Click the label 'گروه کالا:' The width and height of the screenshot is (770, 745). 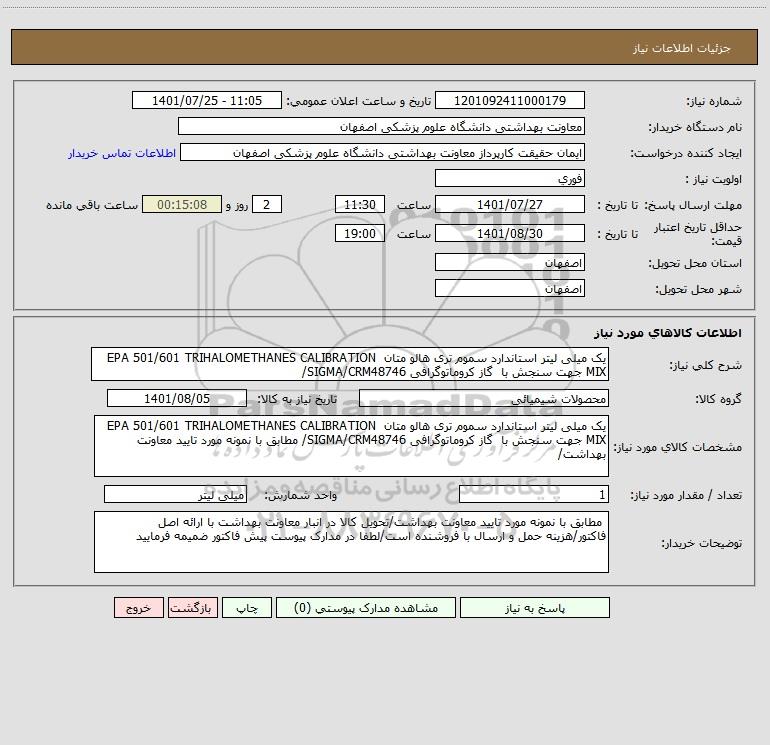coord(719,399)
